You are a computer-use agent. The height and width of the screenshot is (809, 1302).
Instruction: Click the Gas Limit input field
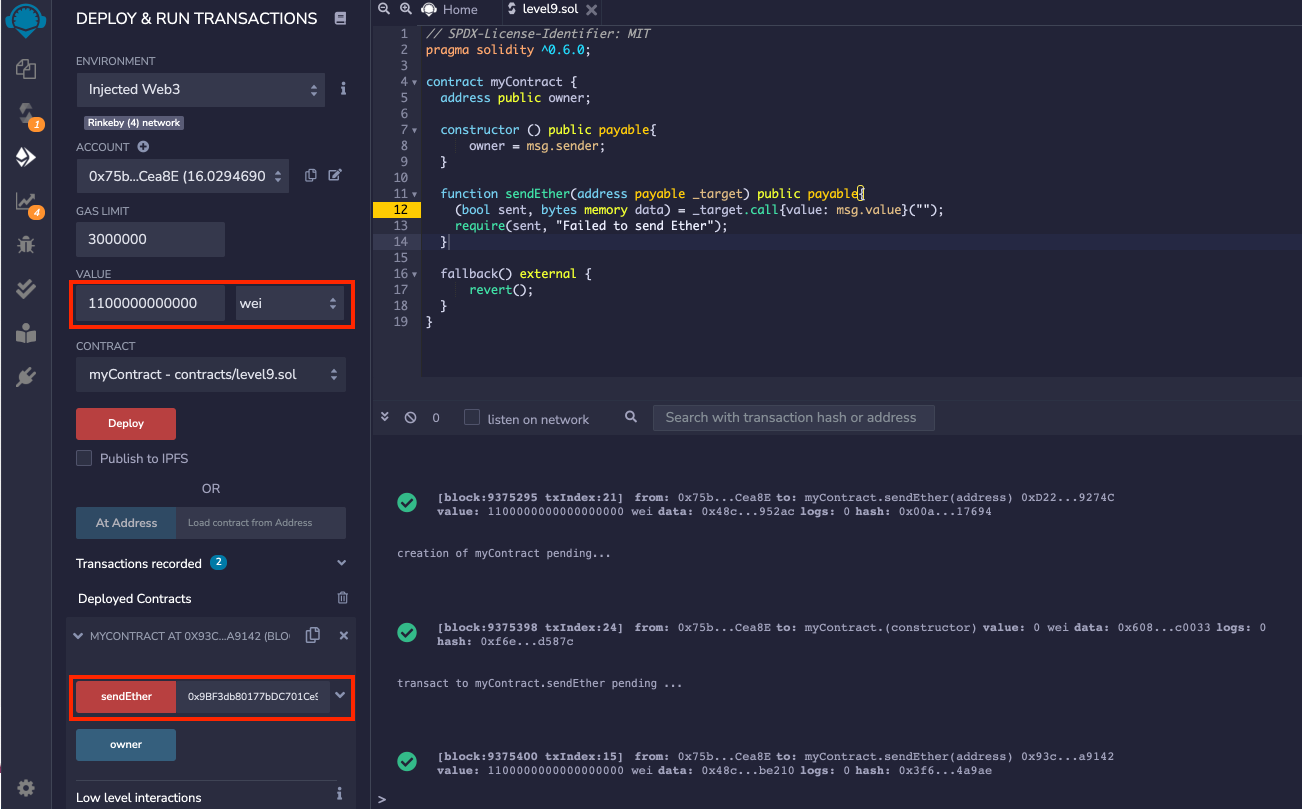[150, 239]
